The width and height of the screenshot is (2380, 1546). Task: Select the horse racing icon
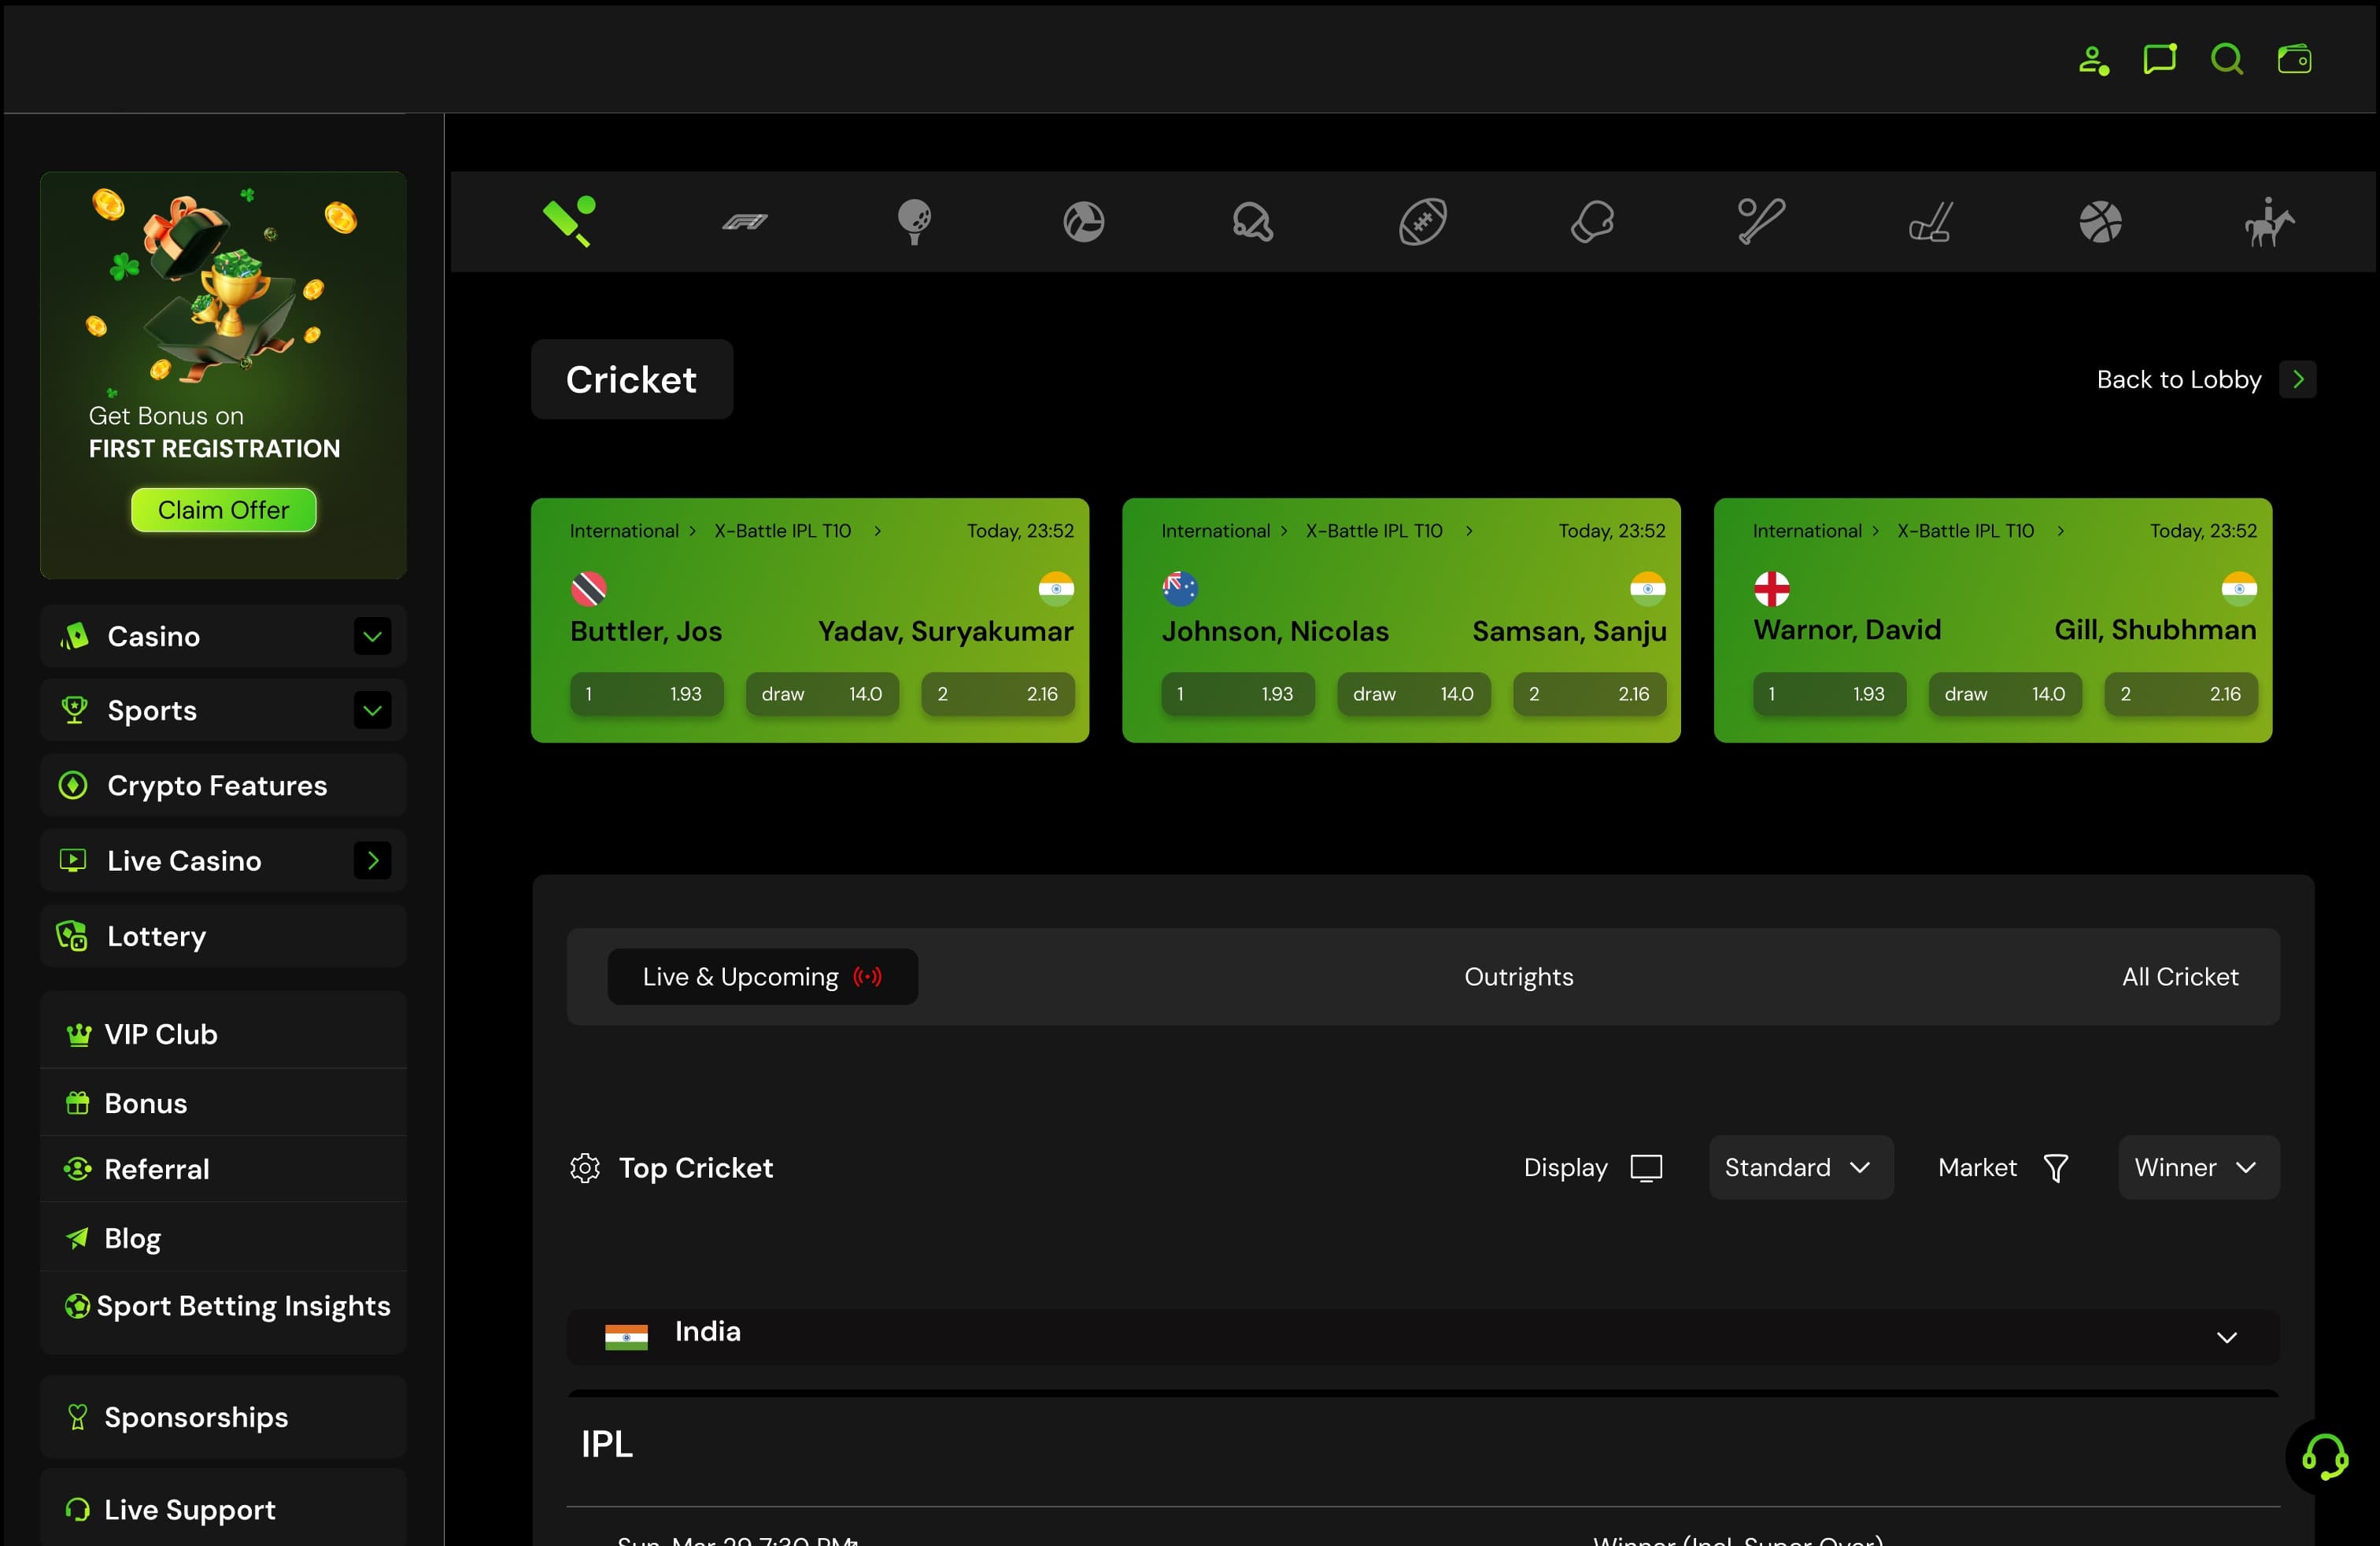(x=2269, y=221)
